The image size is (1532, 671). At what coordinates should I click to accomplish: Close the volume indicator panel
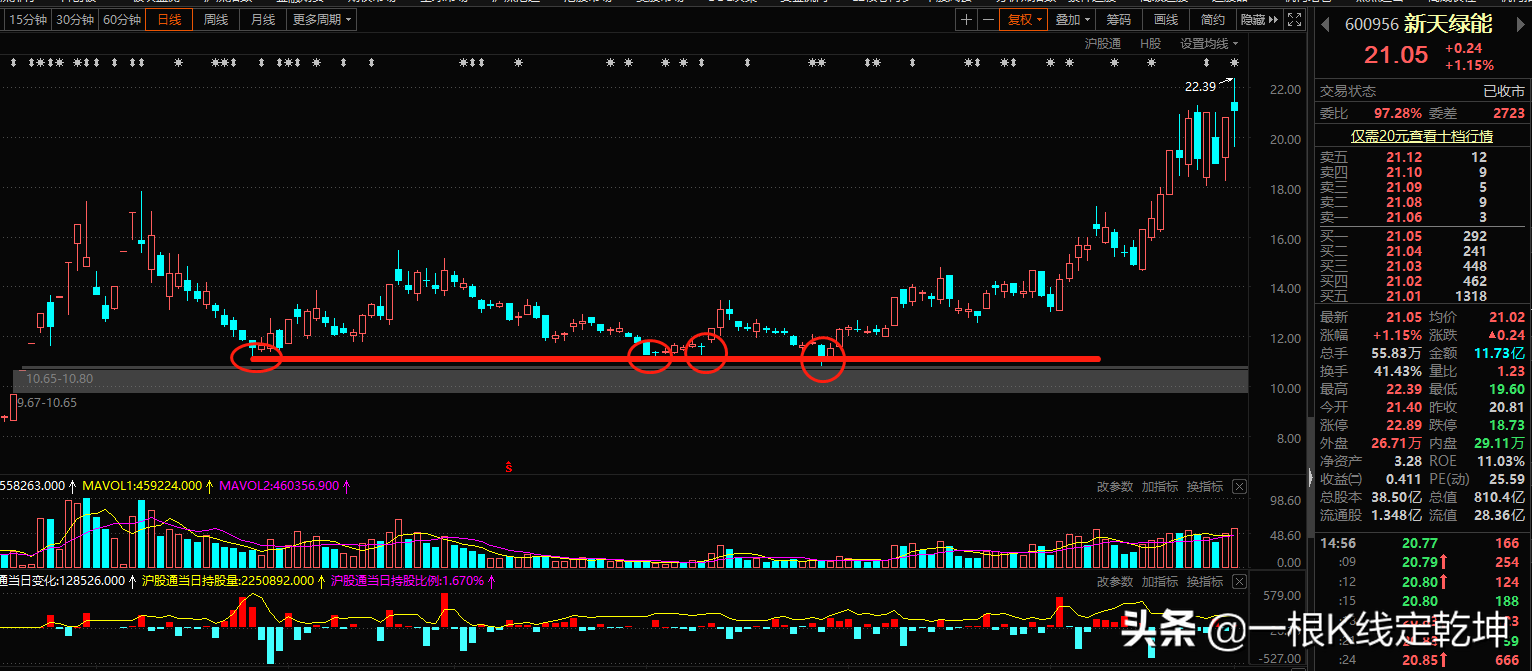[x=1240, y=487]
